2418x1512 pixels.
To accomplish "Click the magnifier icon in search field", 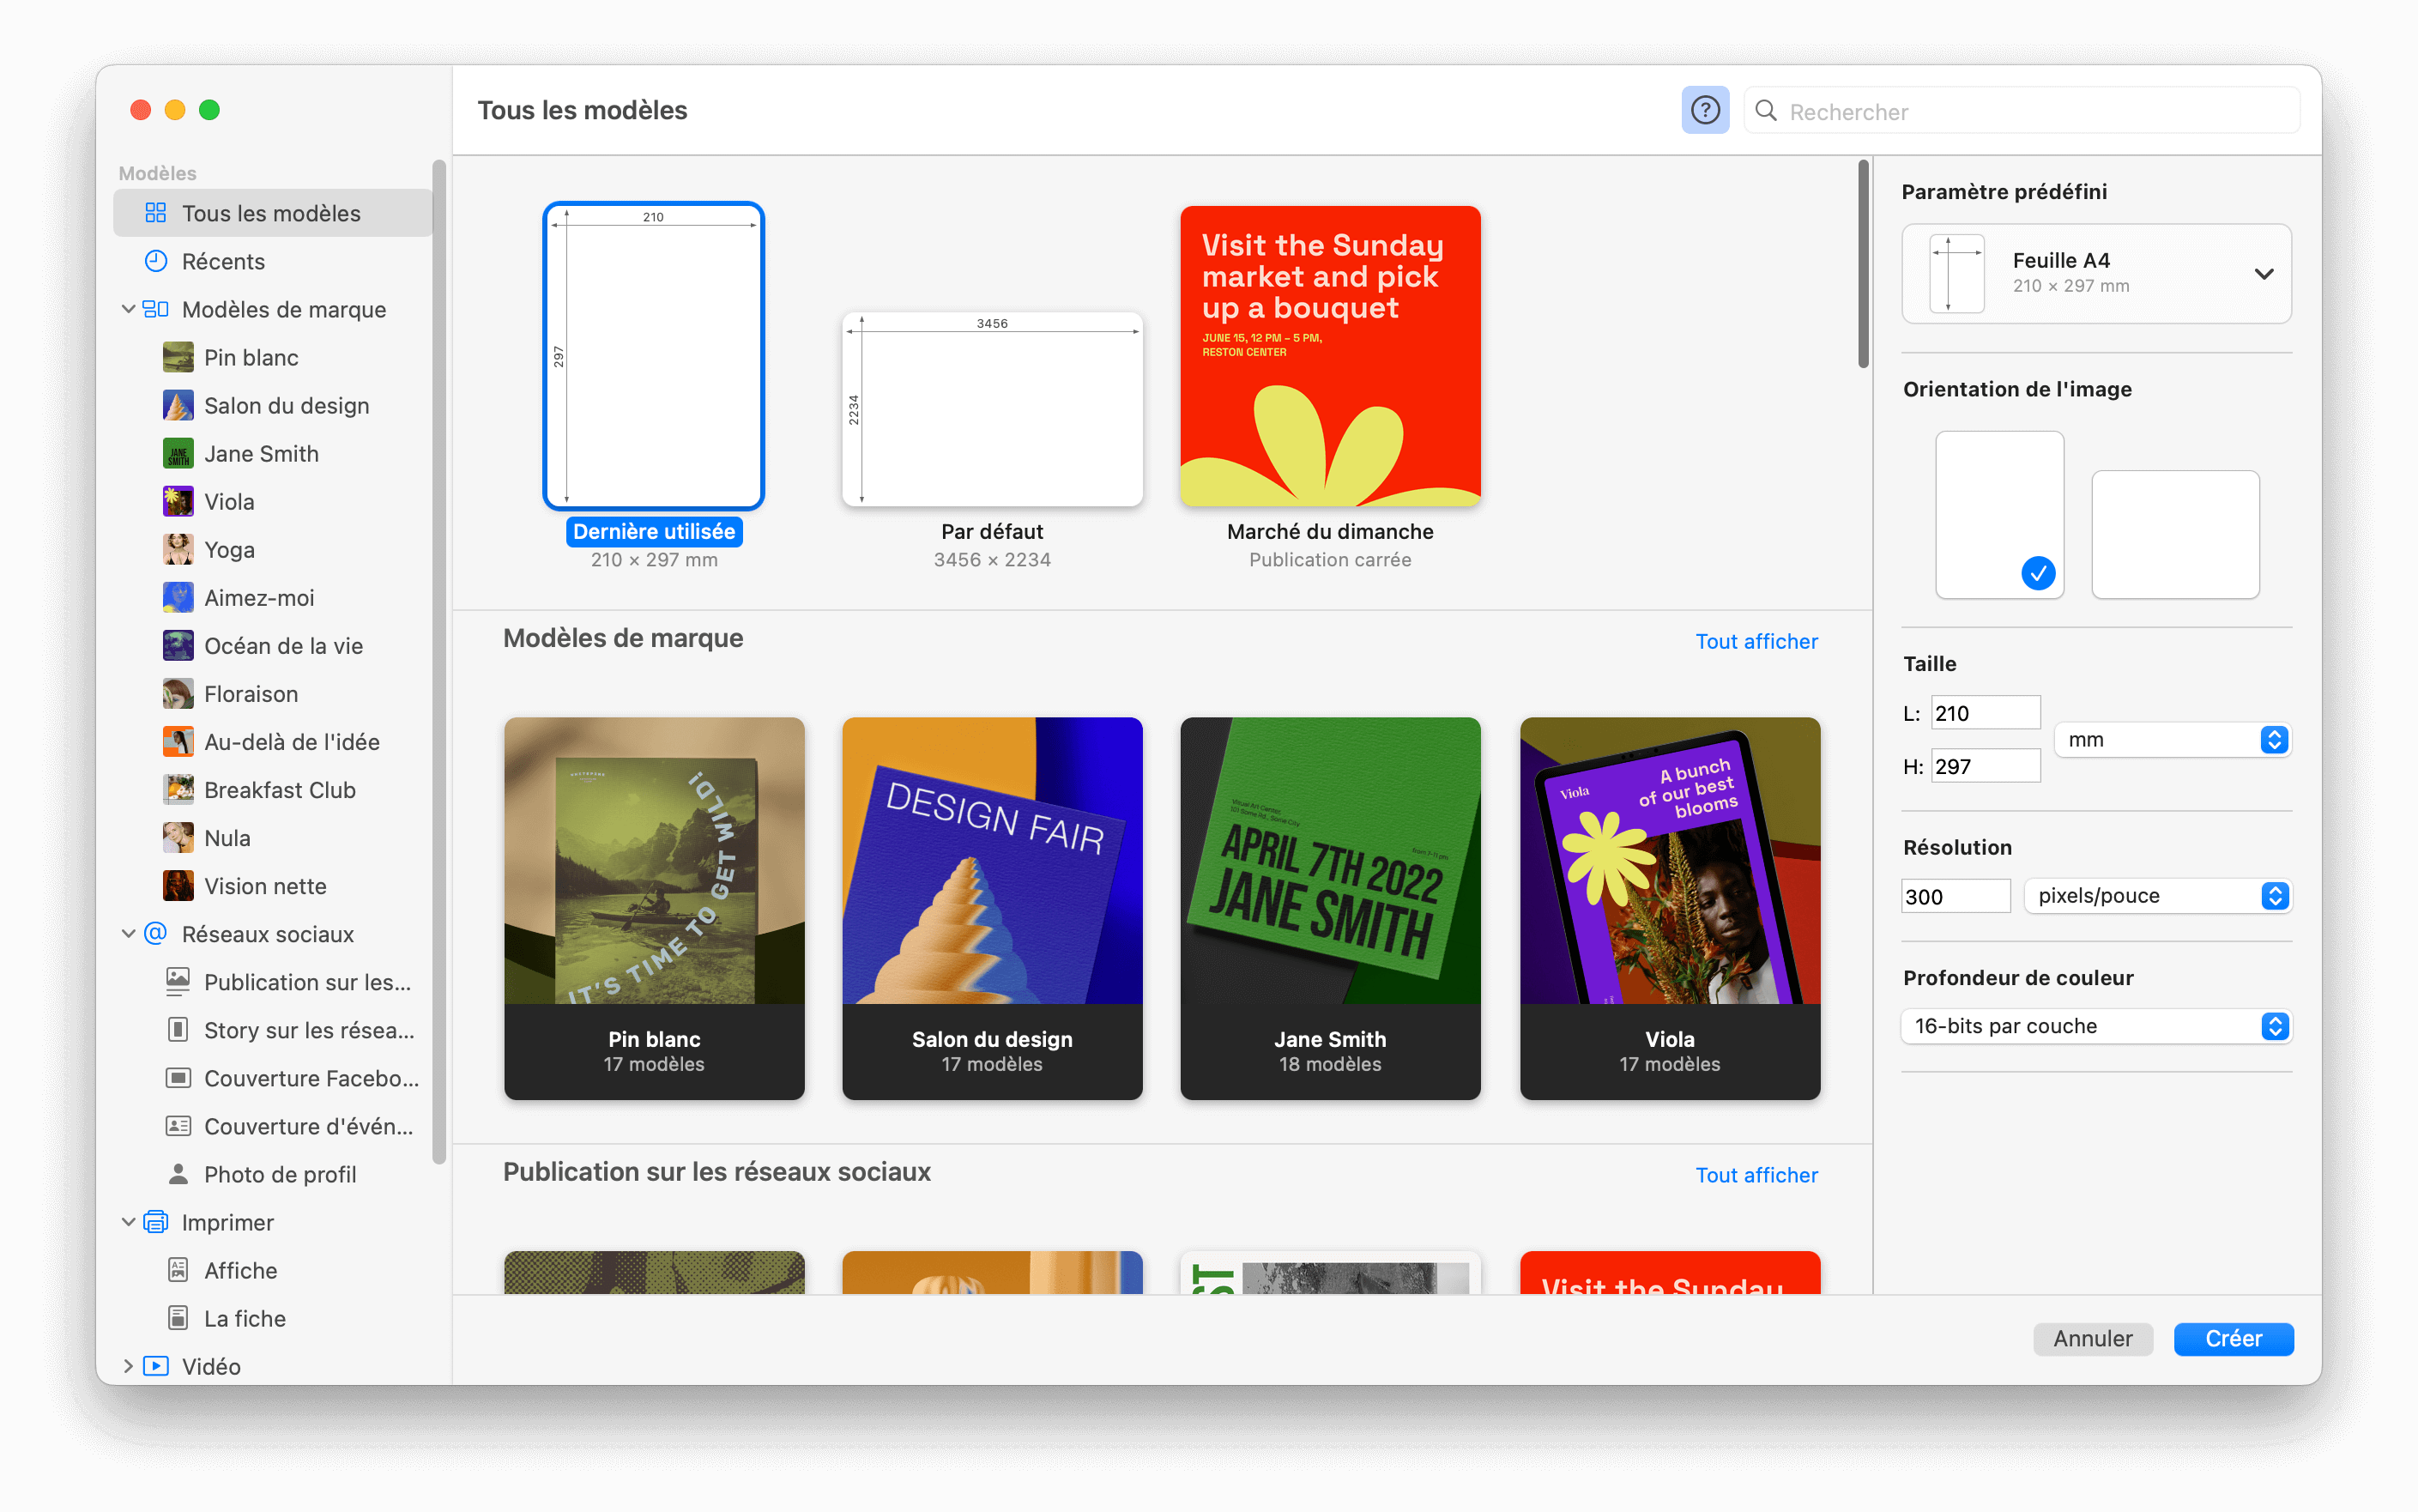I will click(x=1766, y=111).
